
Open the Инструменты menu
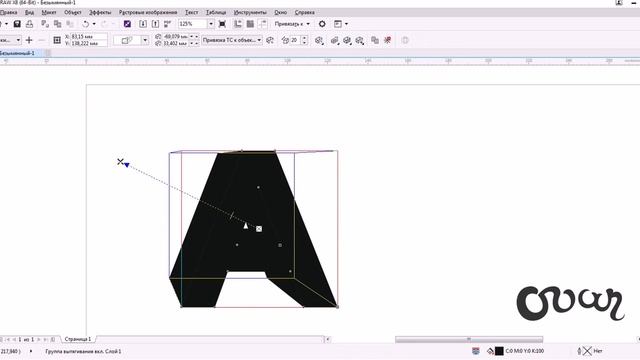(250, 13)
